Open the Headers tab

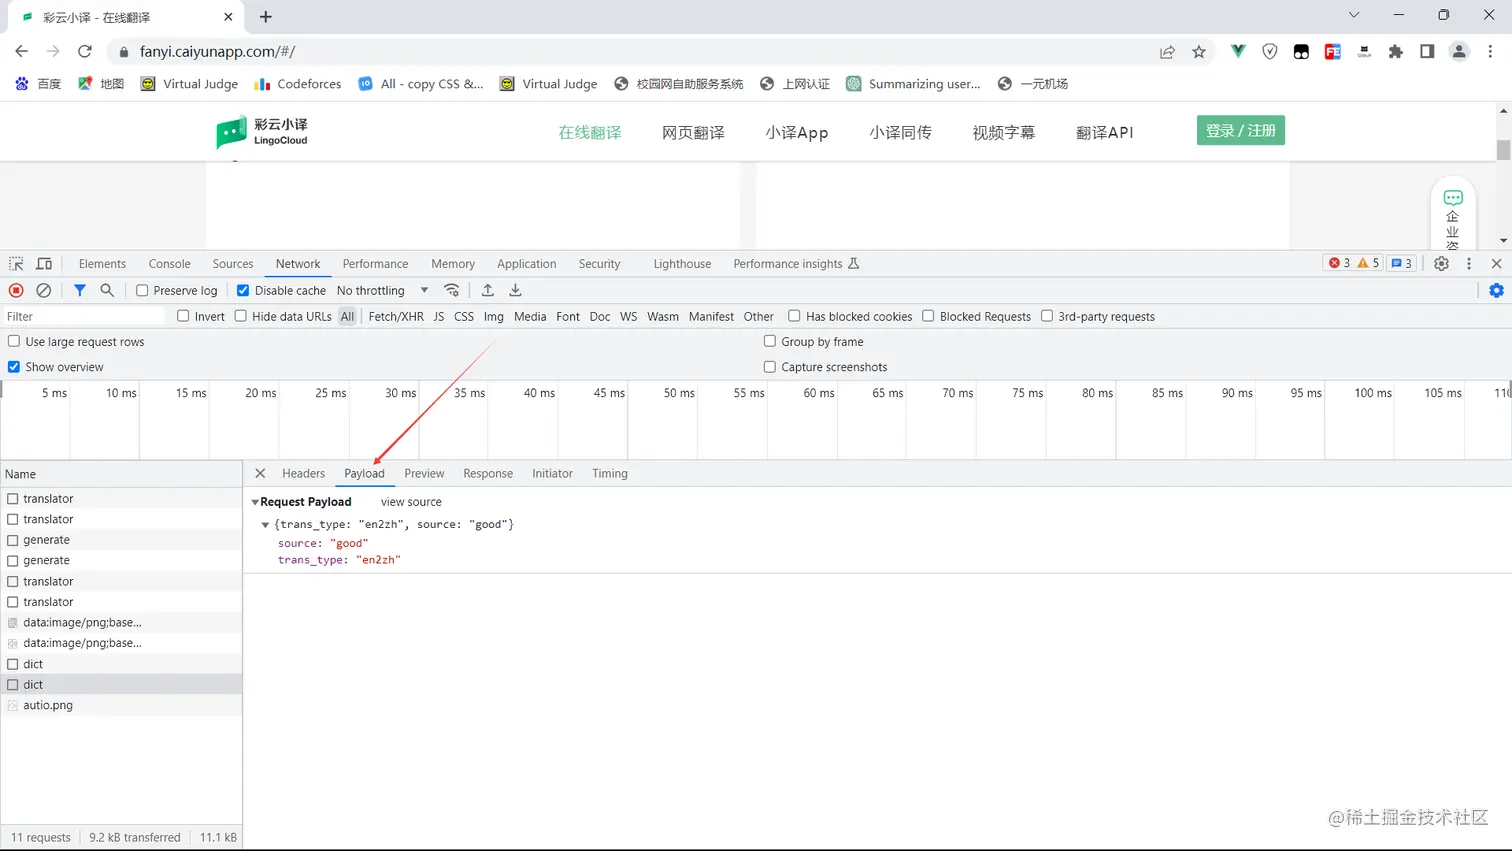[303, 473]
